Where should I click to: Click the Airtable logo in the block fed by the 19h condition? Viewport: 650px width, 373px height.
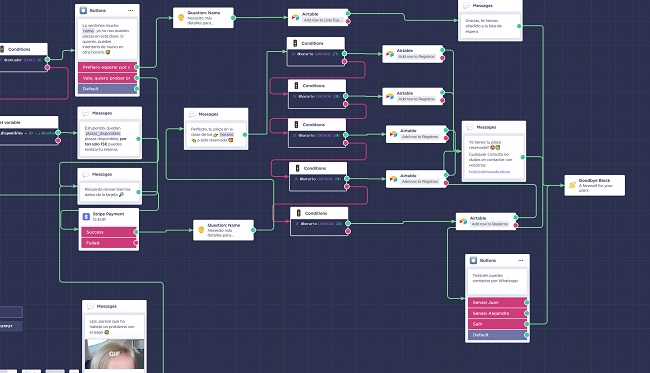point(393,134)
